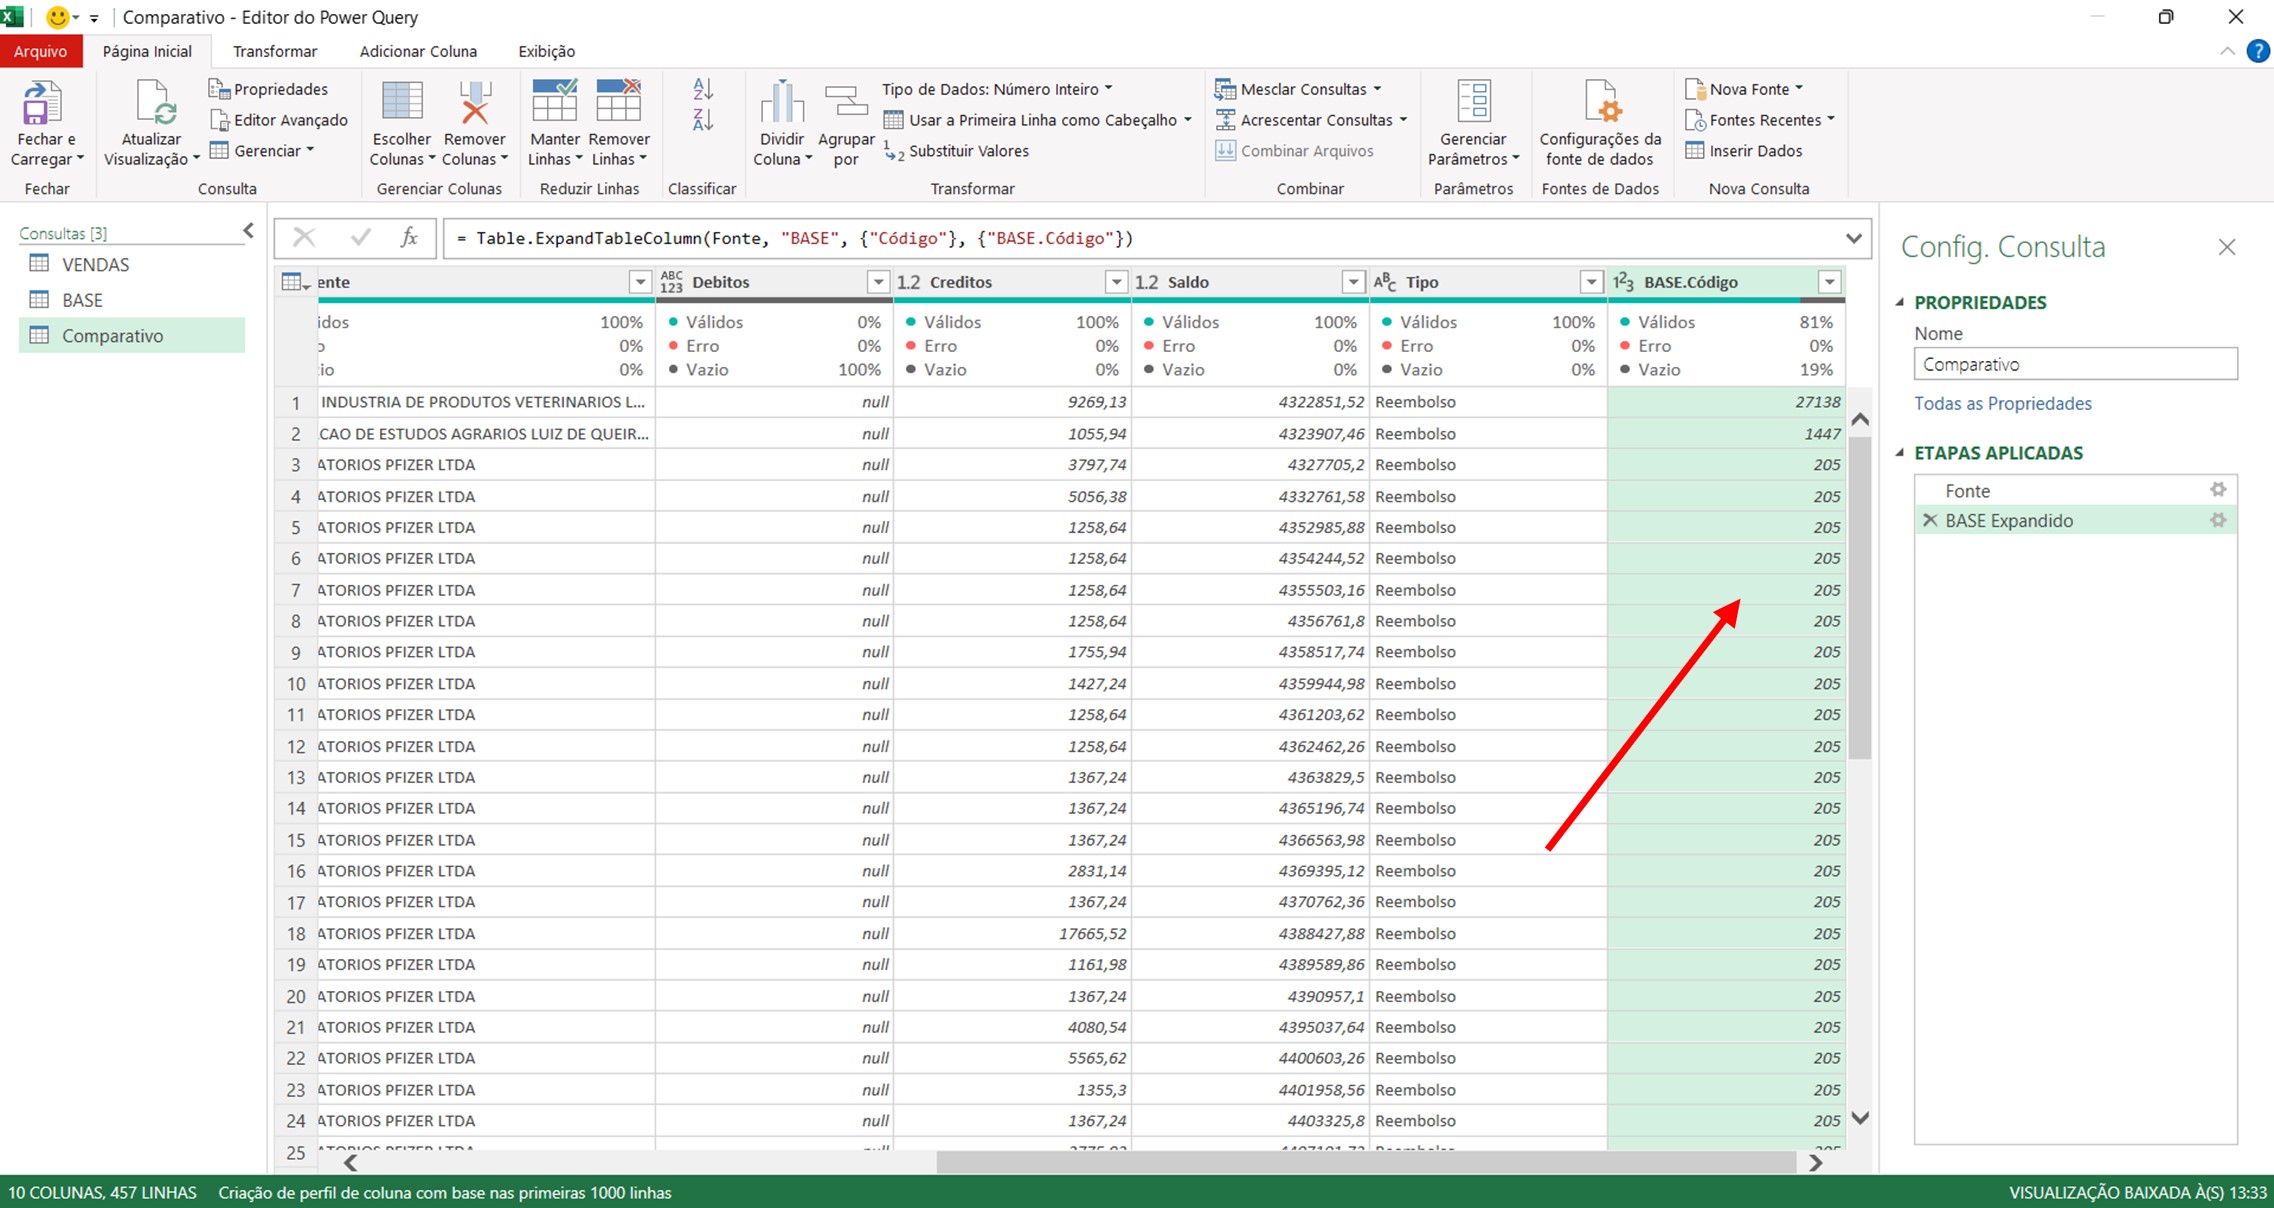Open Tipo column filter dropdown
Screen dimensions: 2274x1208
pyautogui.click(x=1590, y=282)
